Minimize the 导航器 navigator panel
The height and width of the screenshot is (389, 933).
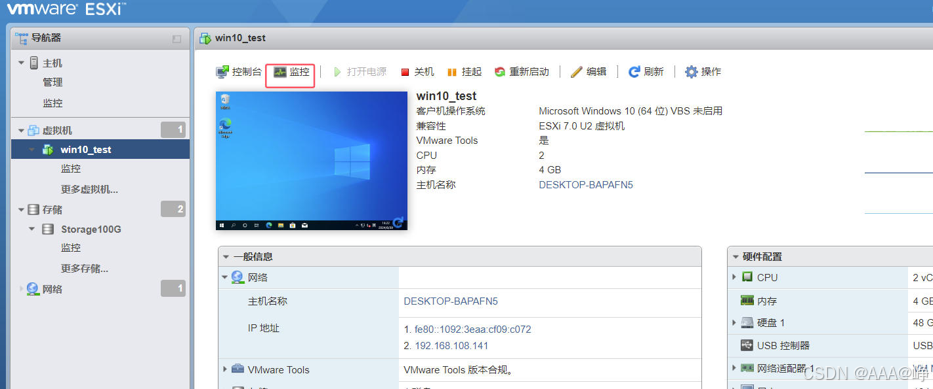tap(177, 39)
